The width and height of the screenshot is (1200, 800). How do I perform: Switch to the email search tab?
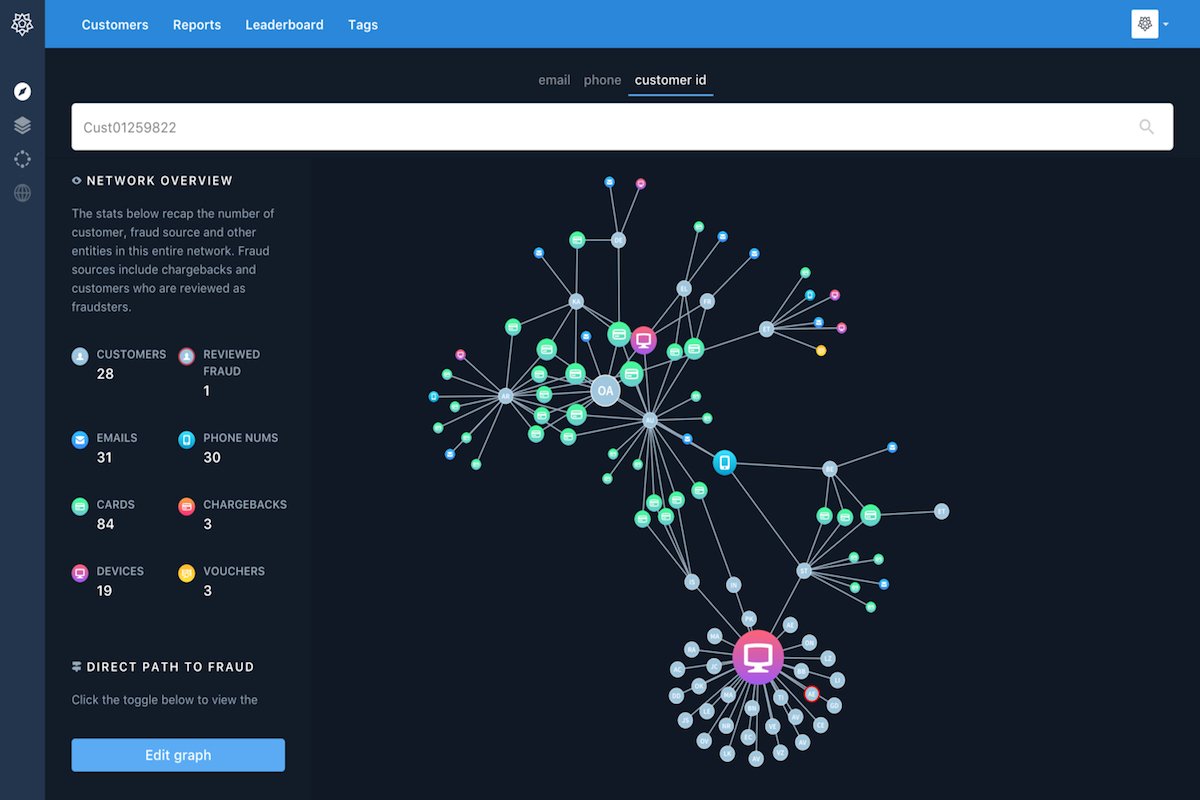coord(554,80)
